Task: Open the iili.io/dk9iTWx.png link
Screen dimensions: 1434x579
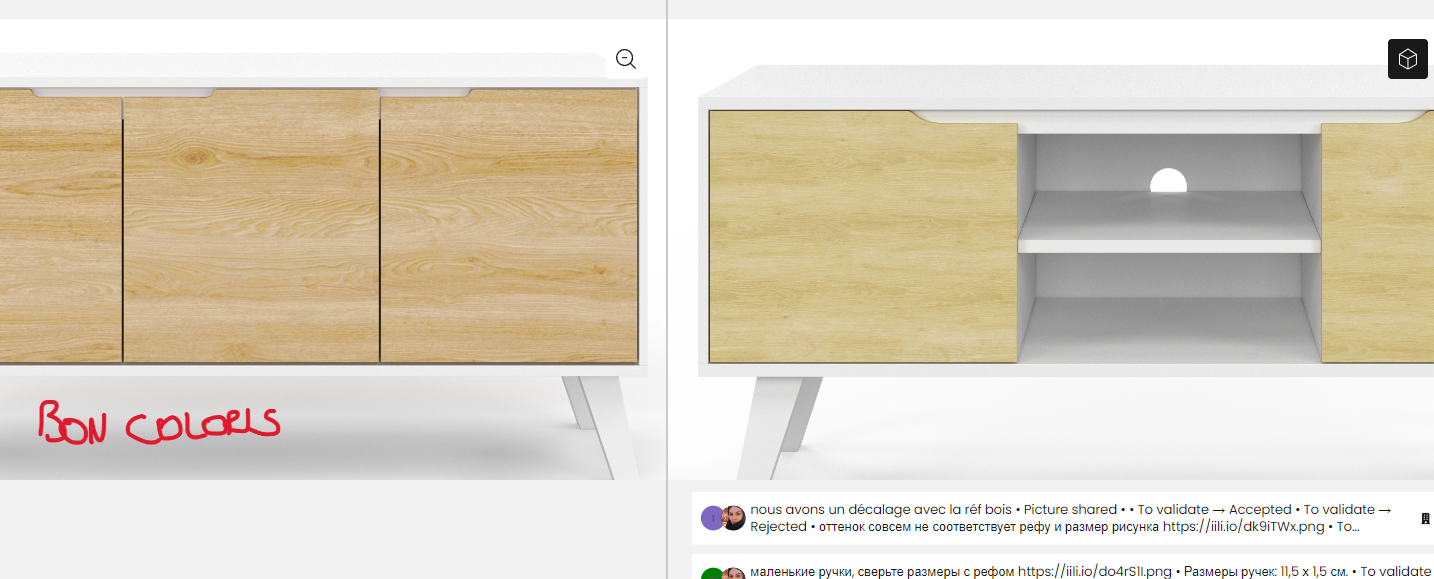Action: point(1243,526)
